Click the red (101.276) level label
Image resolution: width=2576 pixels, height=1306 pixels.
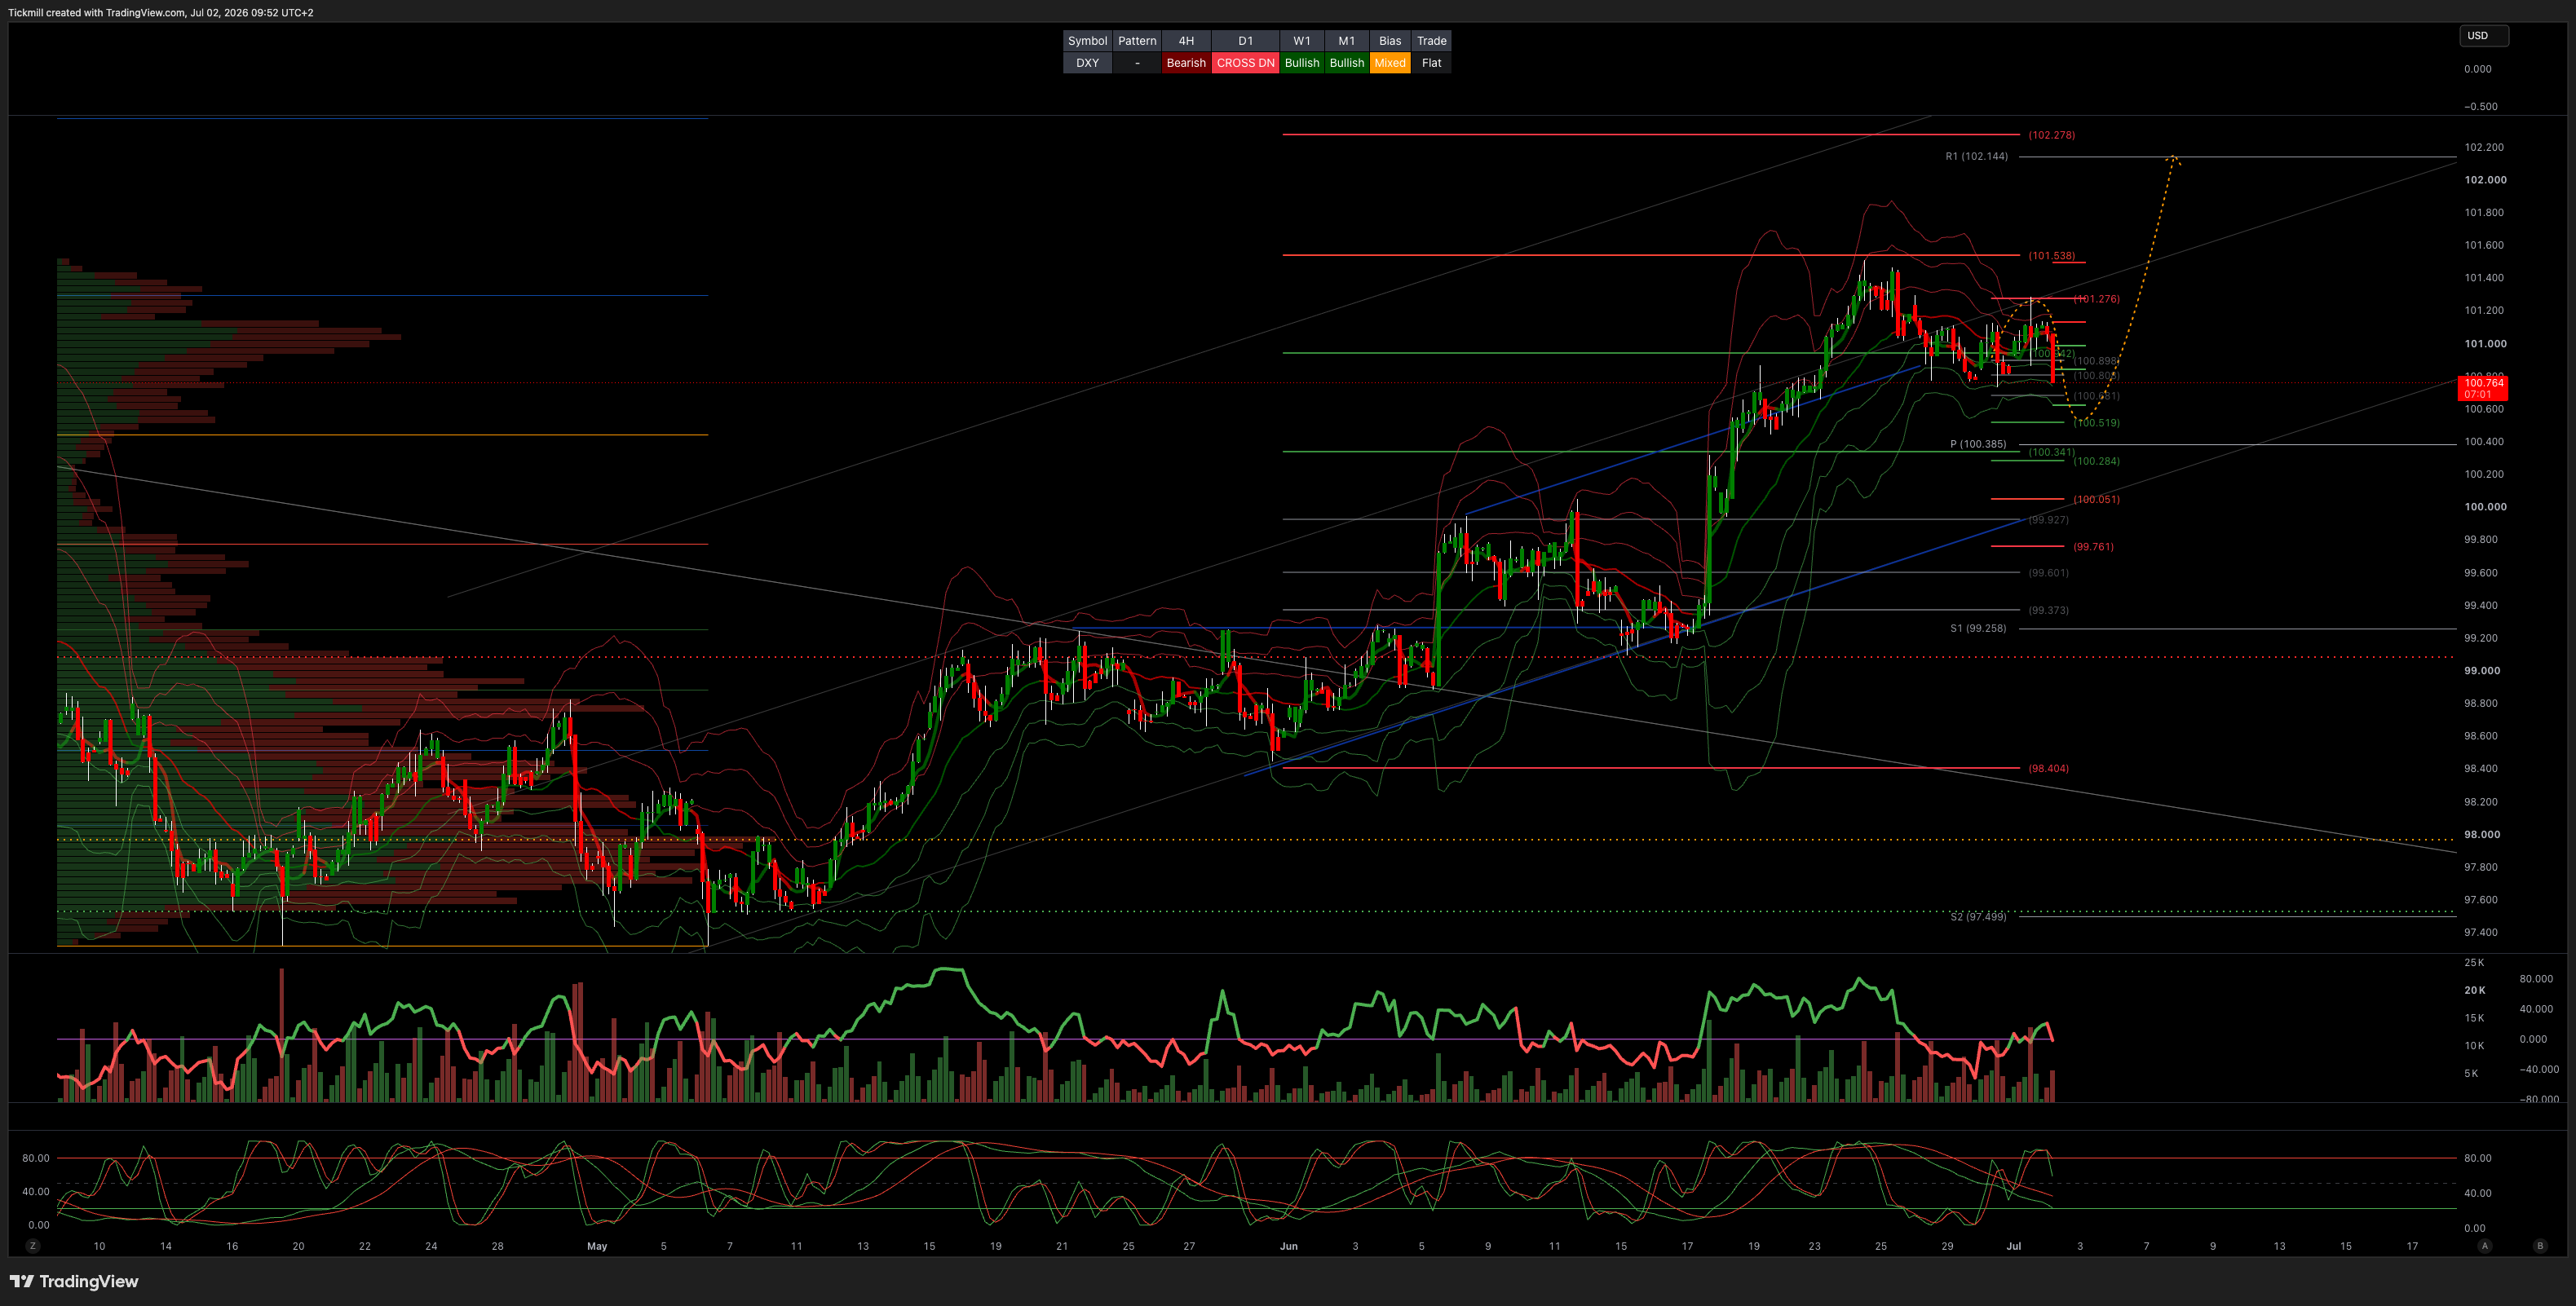2096,299
